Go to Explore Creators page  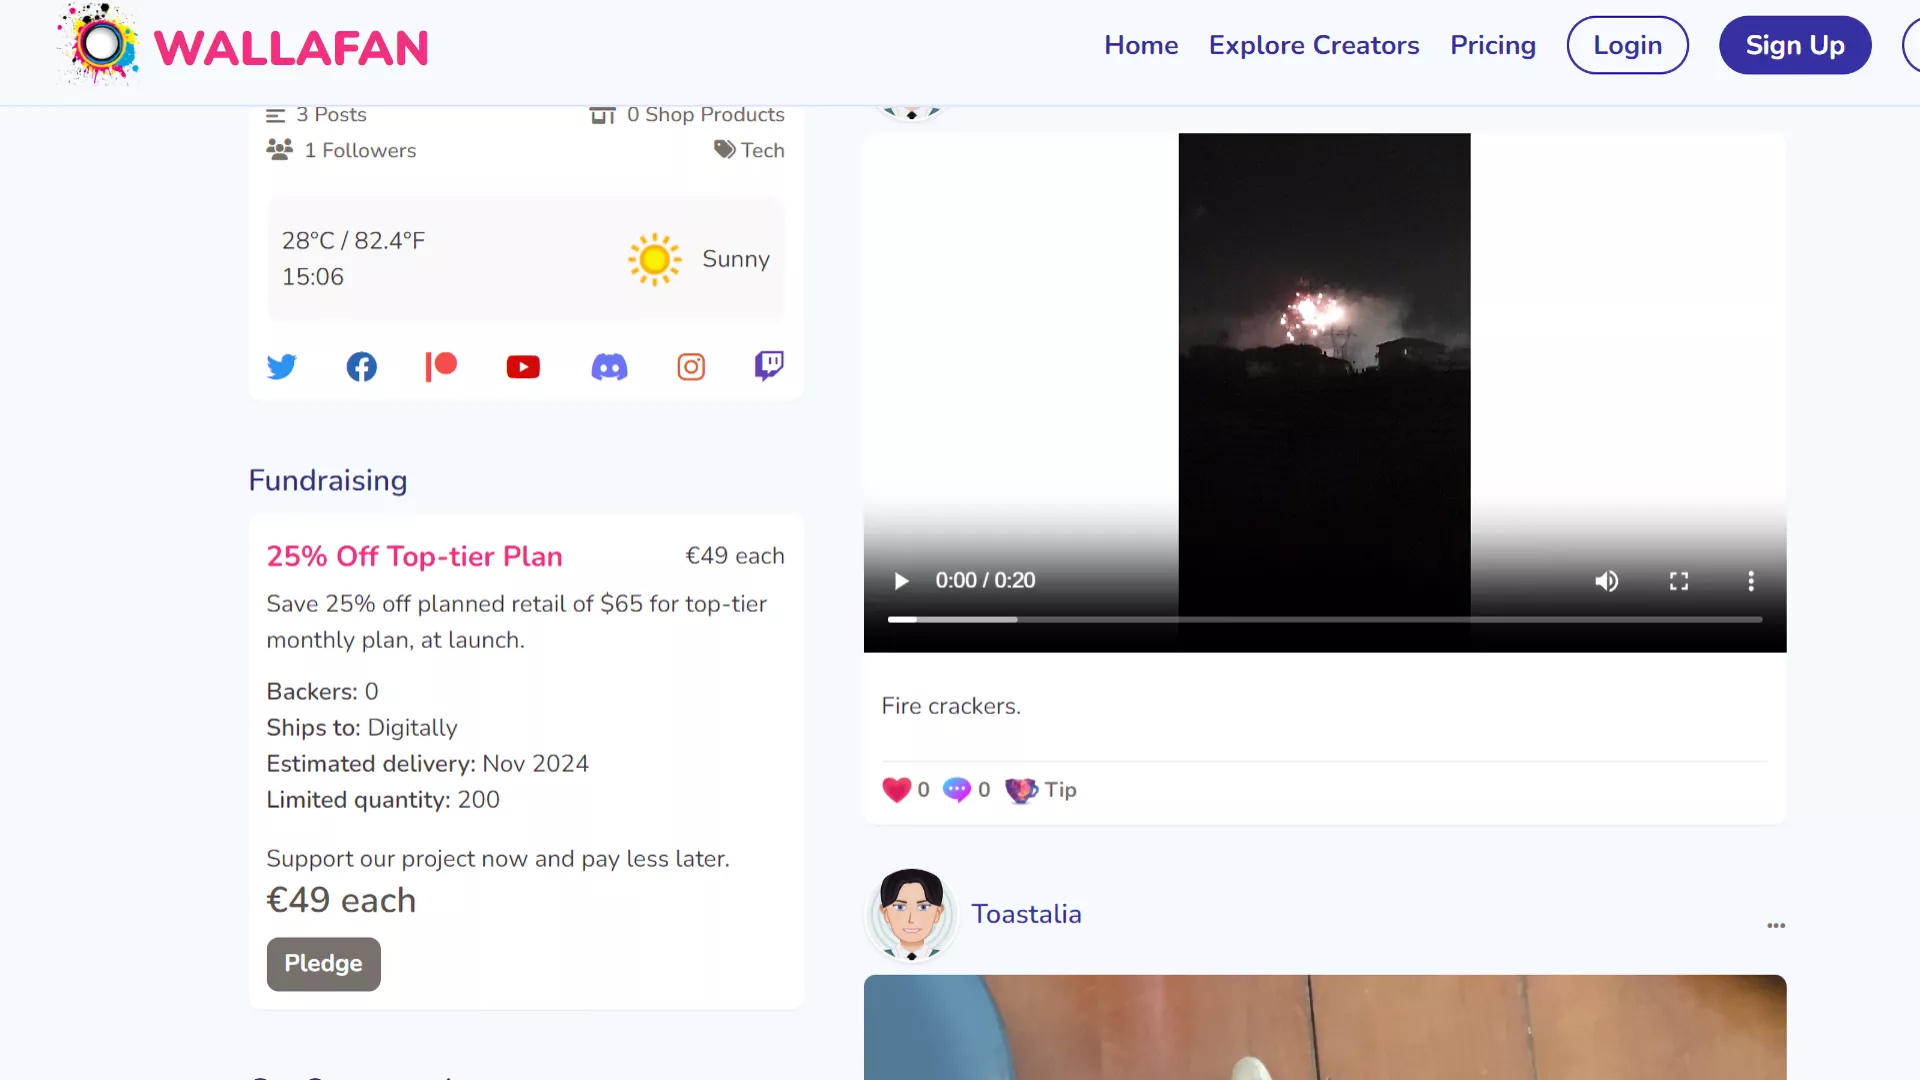pos(1314,45)
